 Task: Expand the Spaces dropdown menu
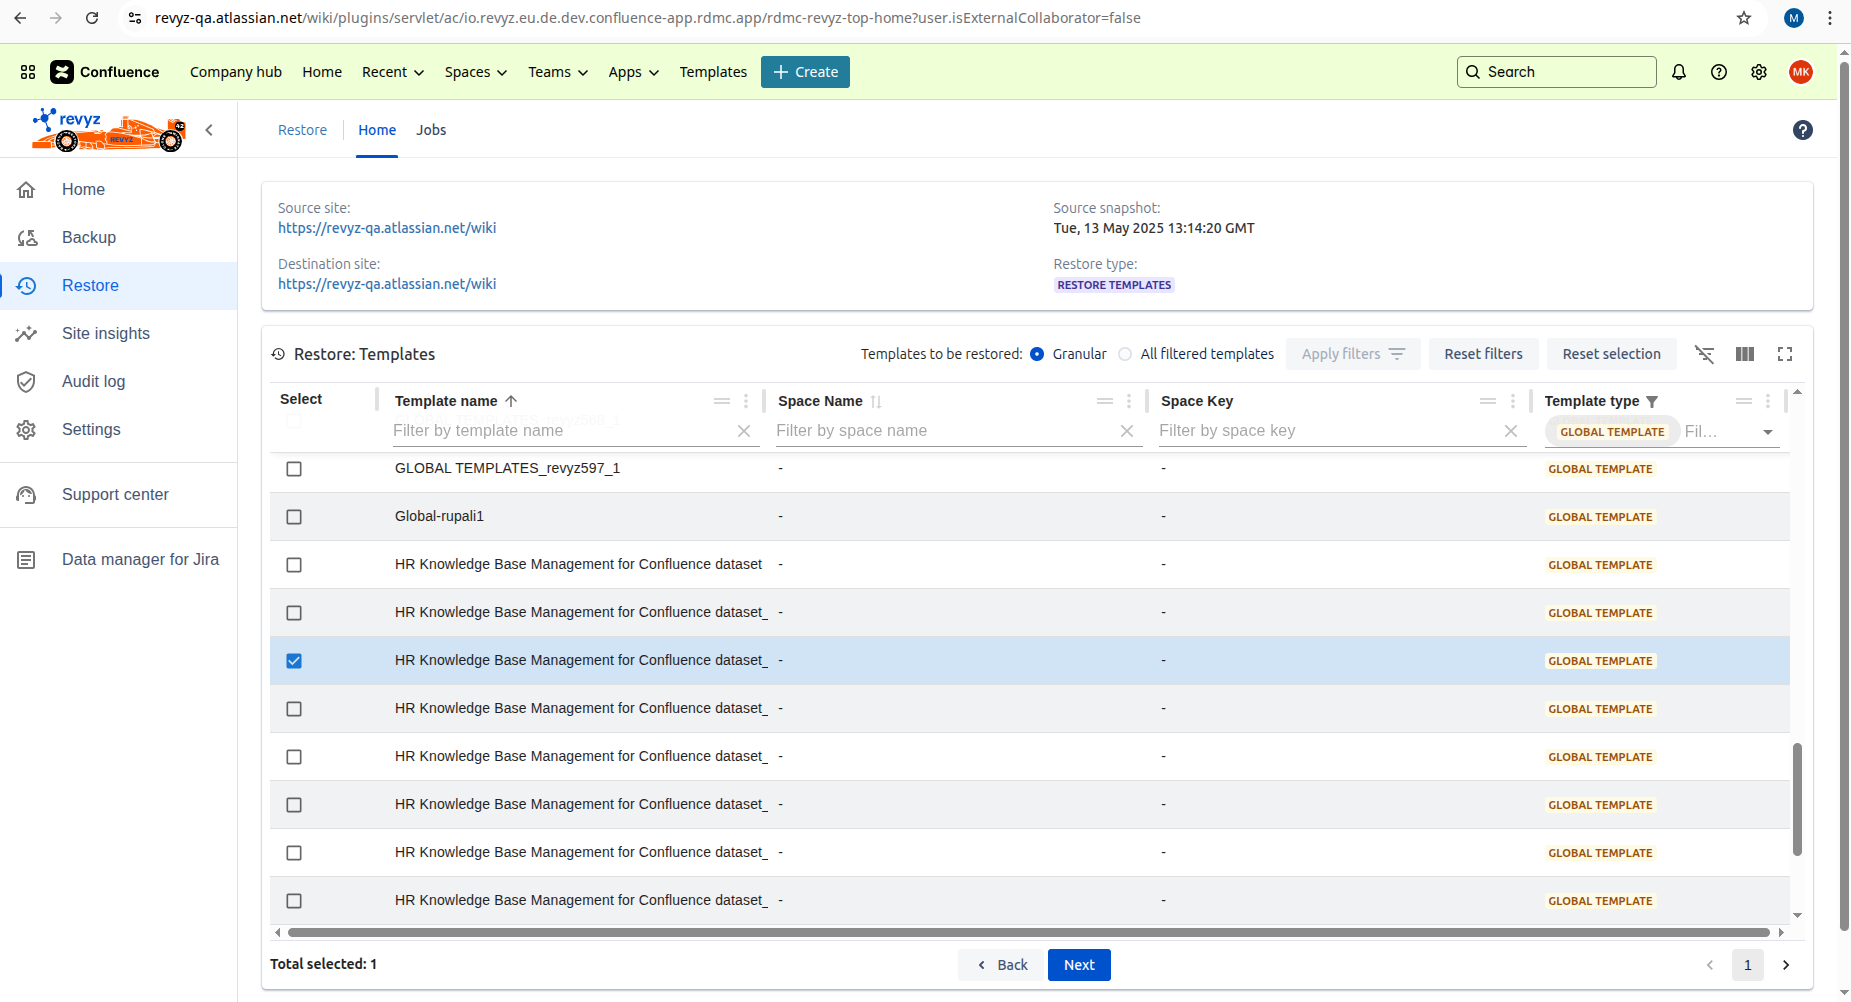pyautogui.click(x=476, y=72)
